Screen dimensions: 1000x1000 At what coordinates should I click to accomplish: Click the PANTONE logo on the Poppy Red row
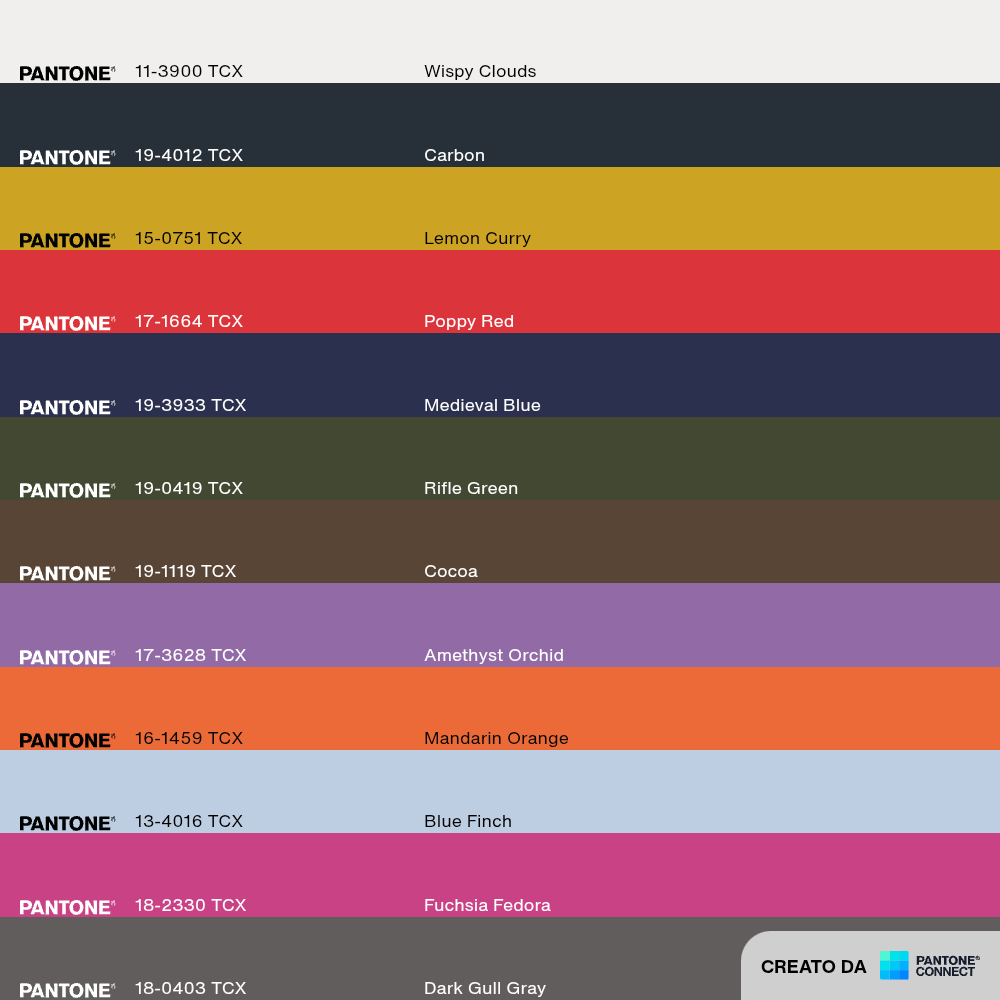click(67, 323)
